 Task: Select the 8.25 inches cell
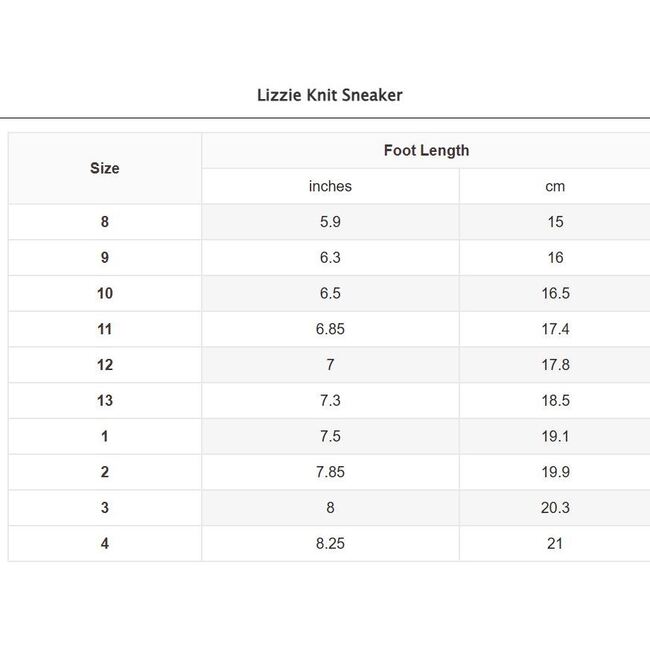330,544
